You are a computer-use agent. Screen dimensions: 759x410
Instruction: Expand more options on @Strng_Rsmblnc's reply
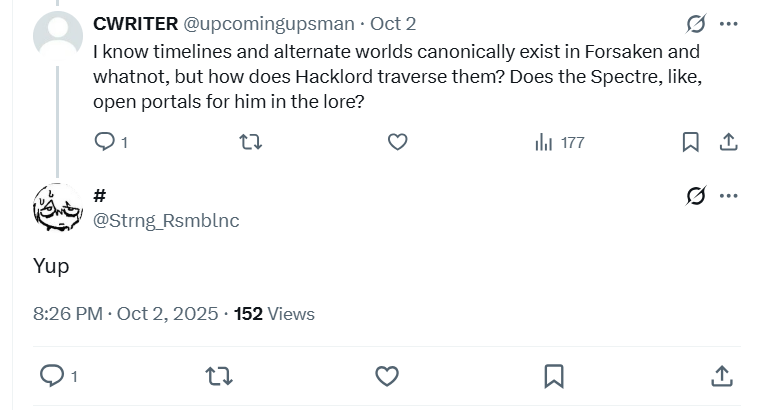pyautogui.click(x=729, y=196)
